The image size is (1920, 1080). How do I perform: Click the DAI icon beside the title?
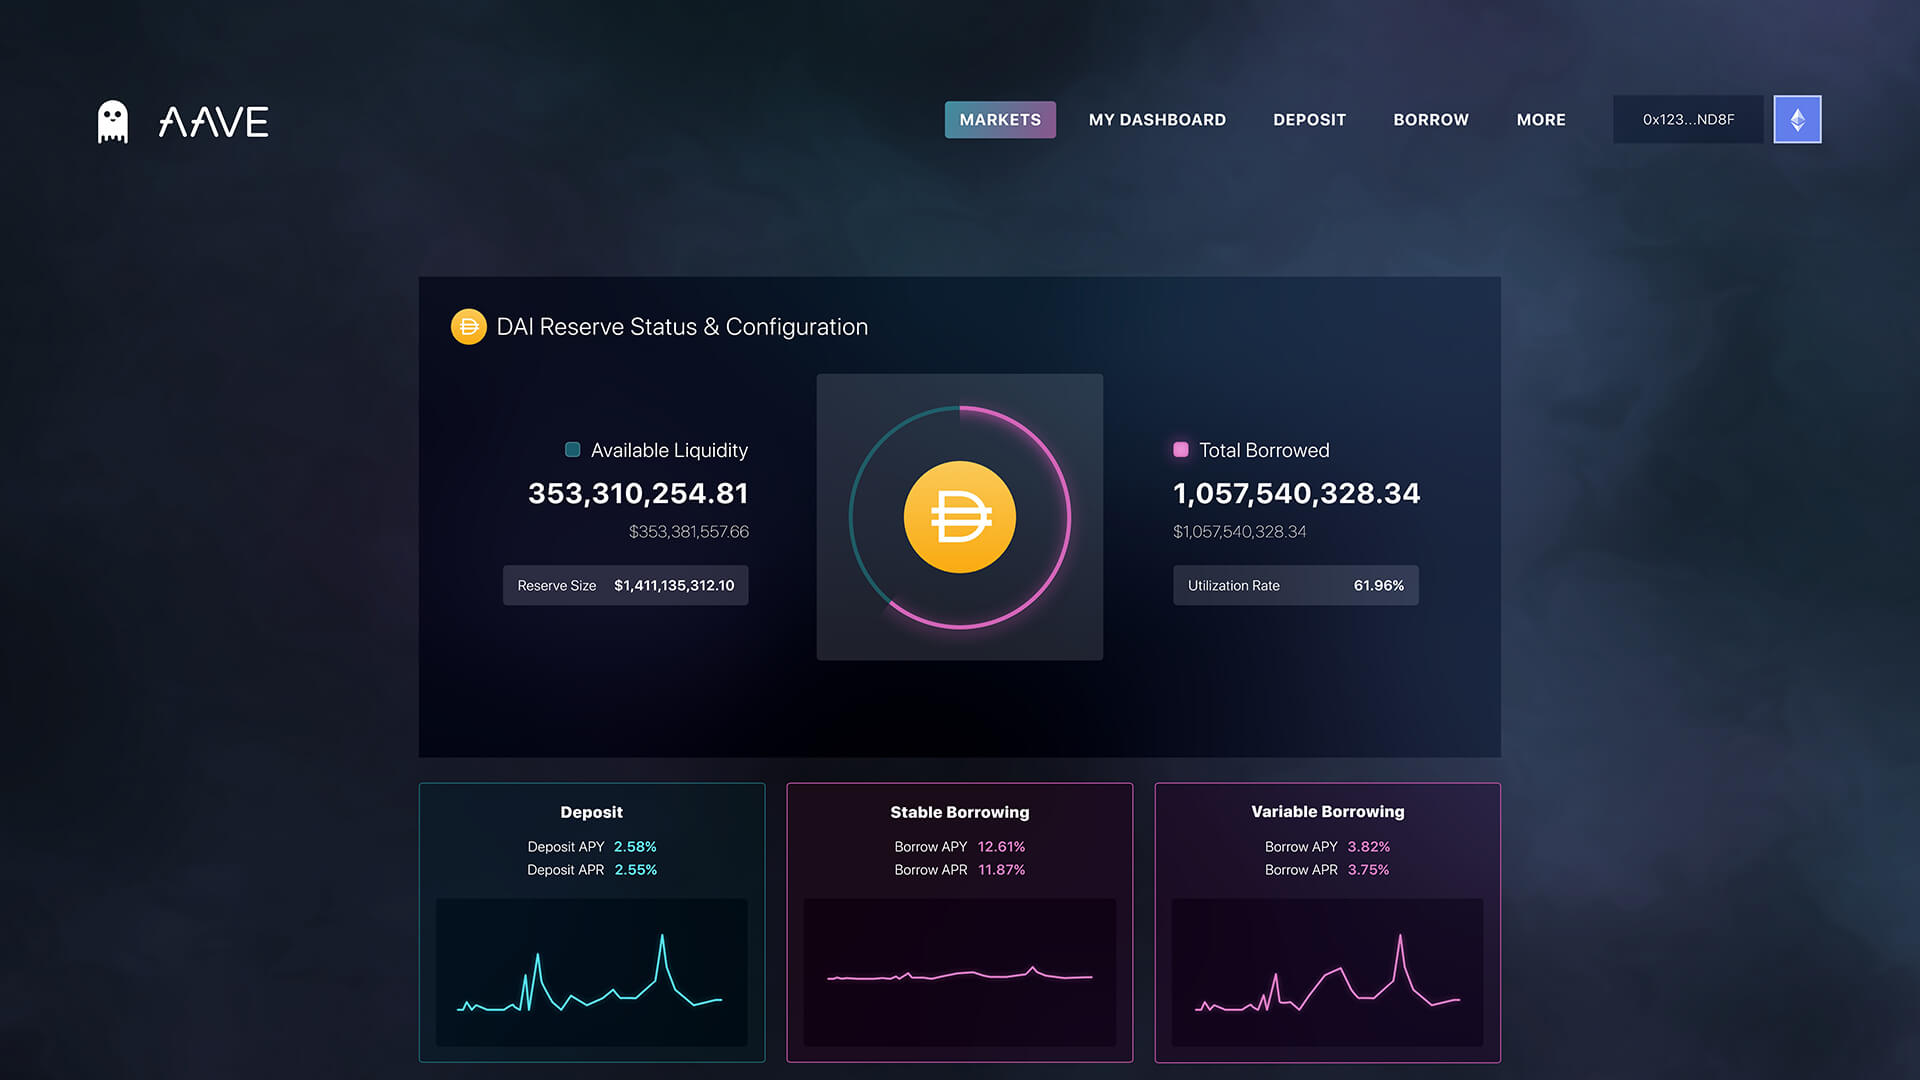point(468,326)
